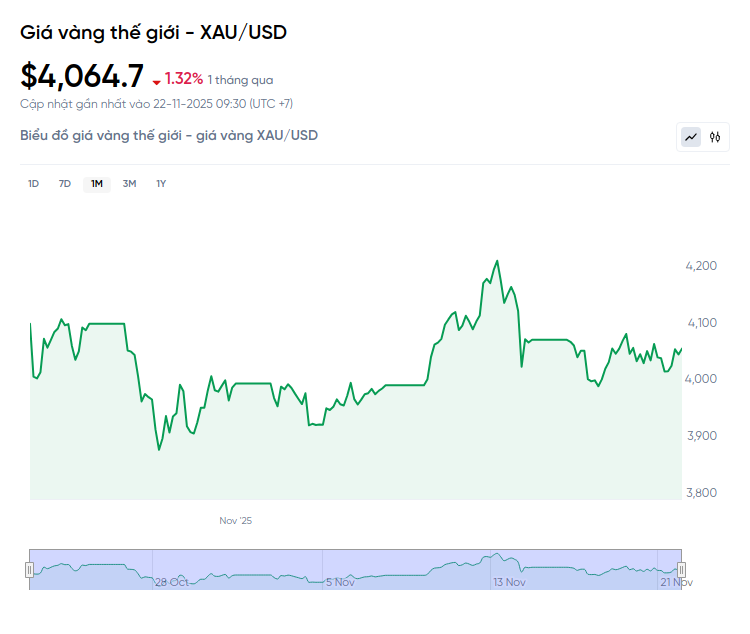
Task: Click the red down-arrow change indicator
Action: 156,81
